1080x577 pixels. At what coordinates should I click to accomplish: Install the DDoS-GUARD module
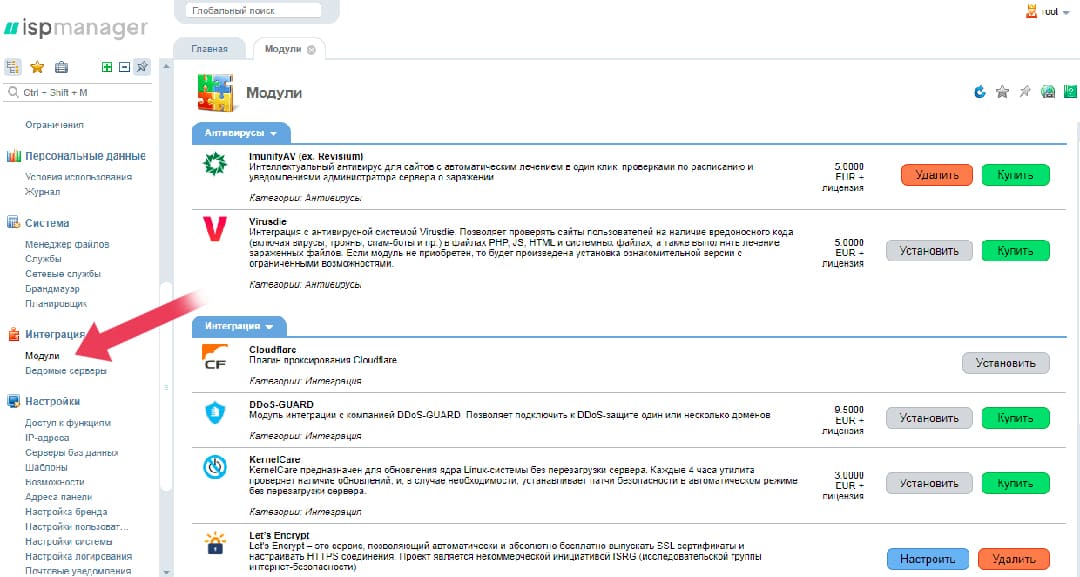coord(929,418)
